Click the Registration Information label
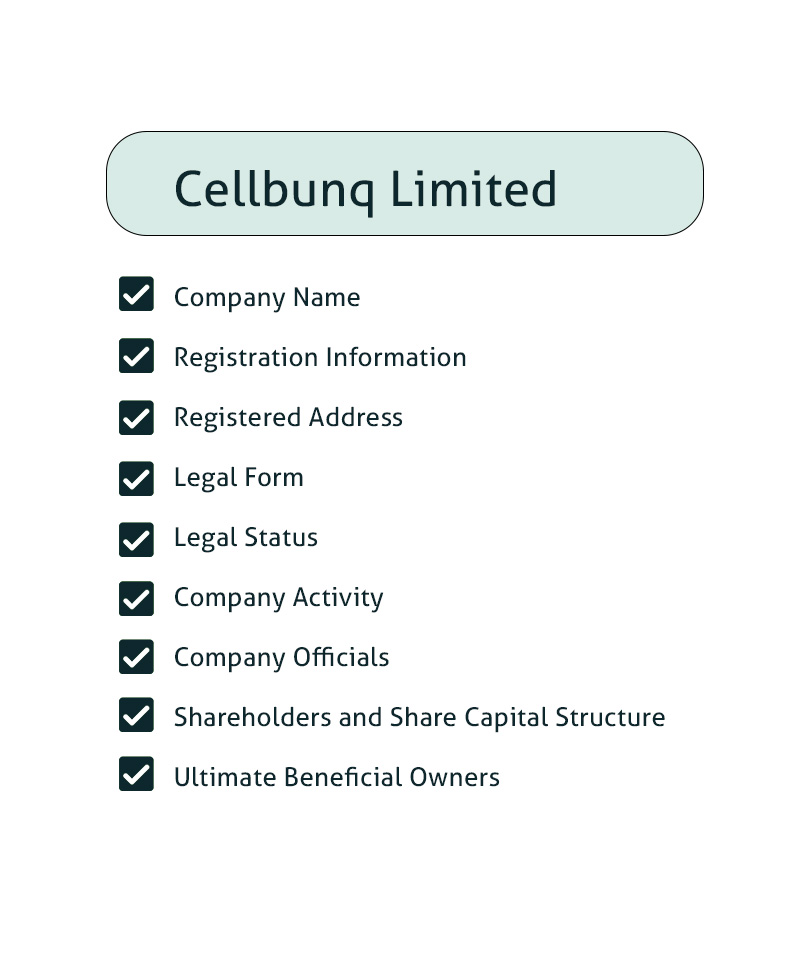Screen dimensions: 808x972 (320, 358)
